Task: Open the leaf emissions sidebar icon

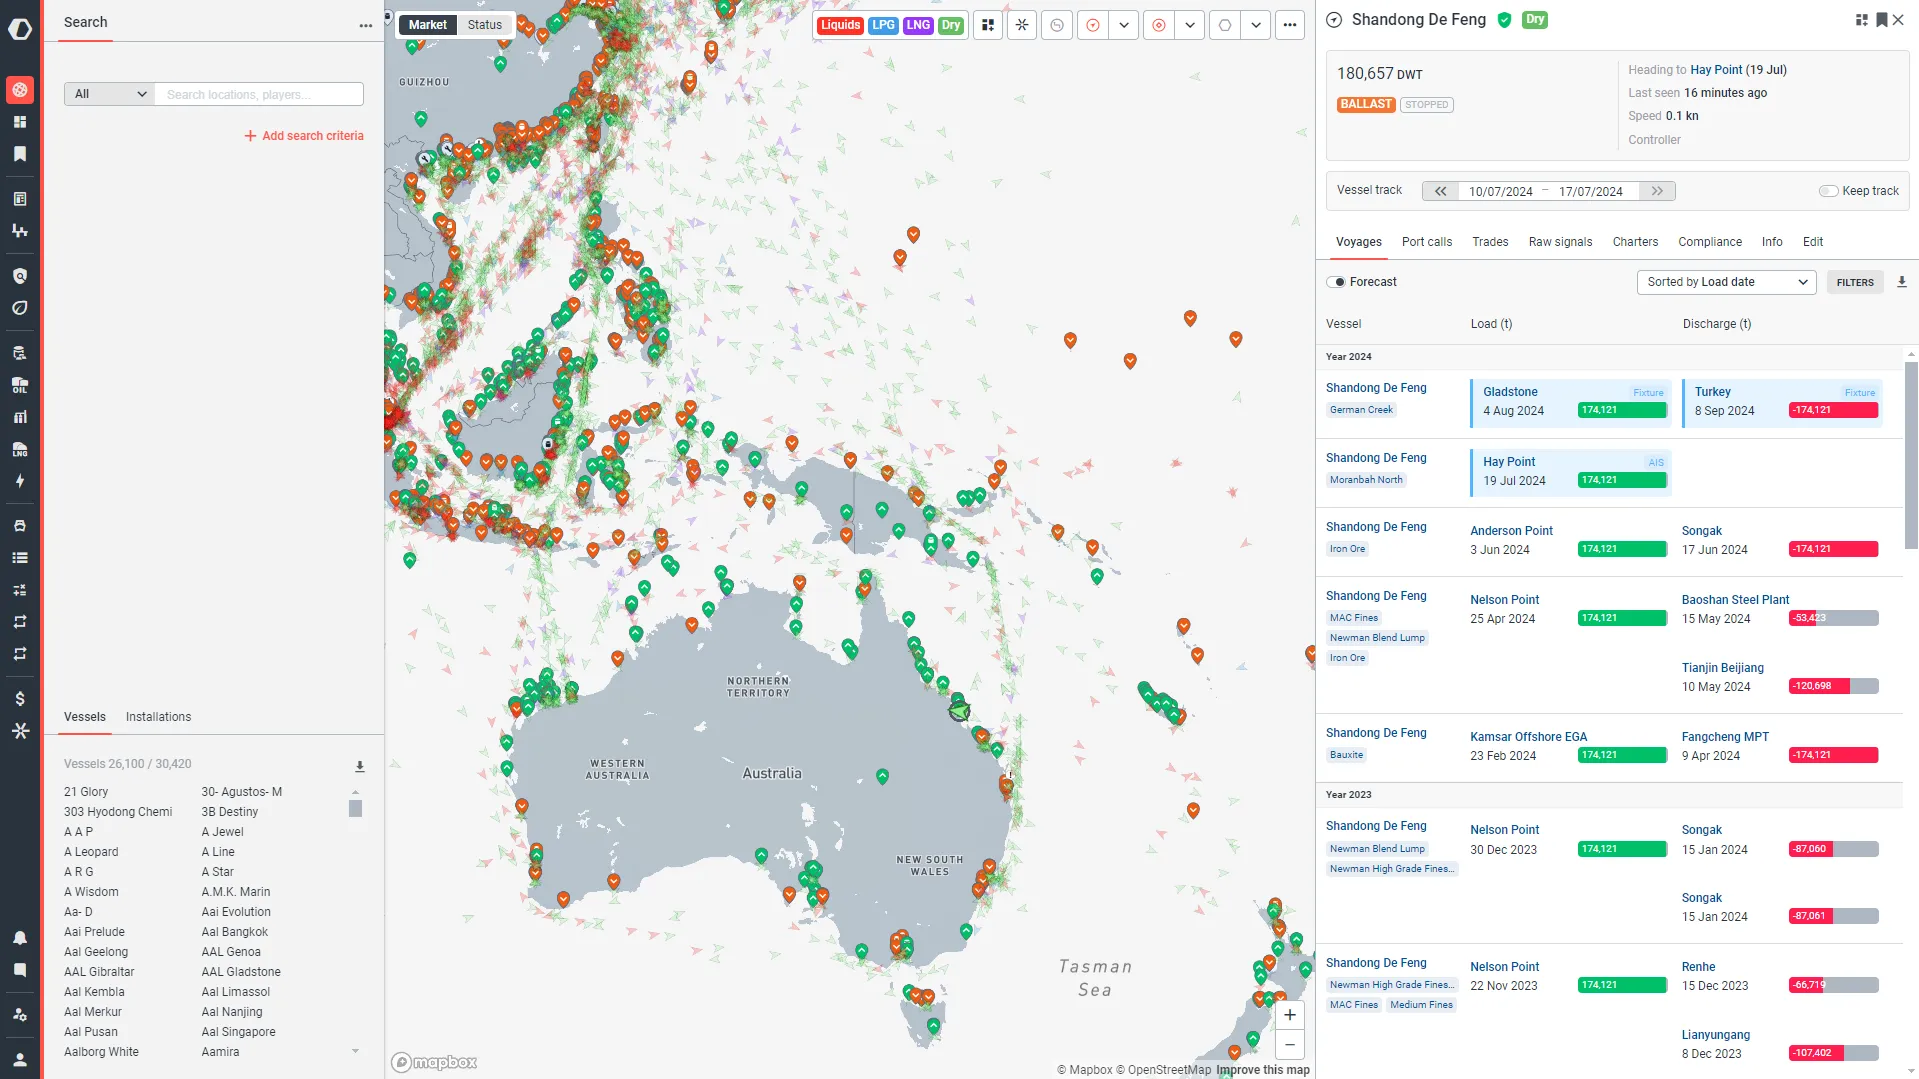Action: (20, 308)
